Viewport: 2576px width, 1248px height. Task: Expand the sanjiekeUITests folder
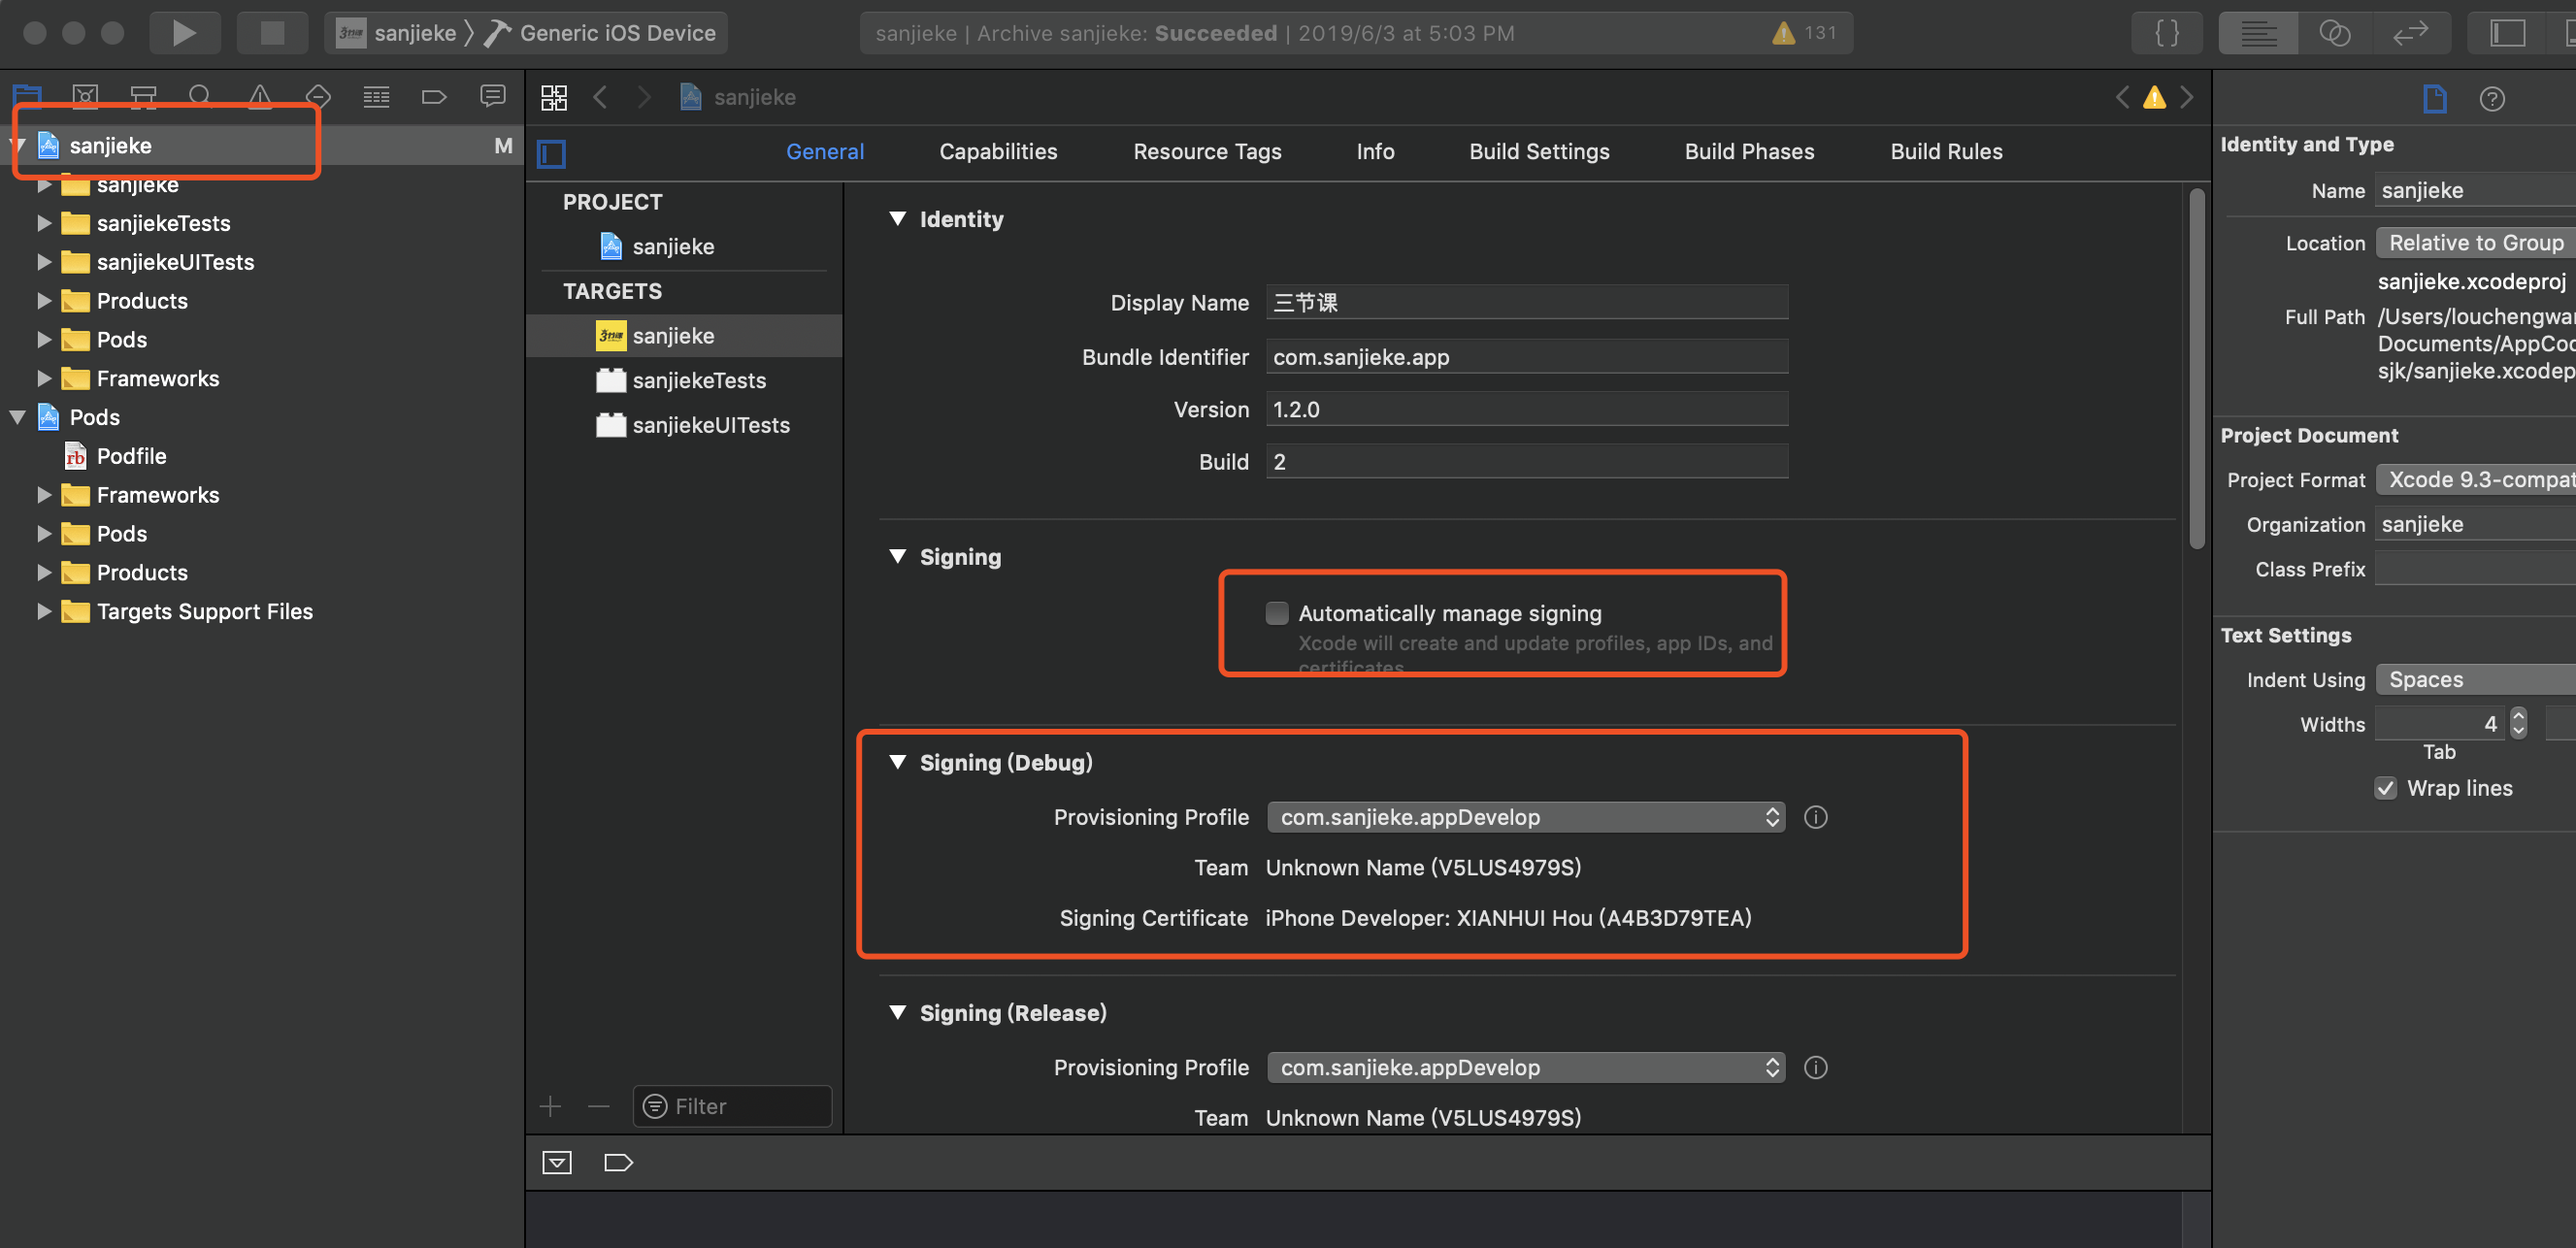43,262
